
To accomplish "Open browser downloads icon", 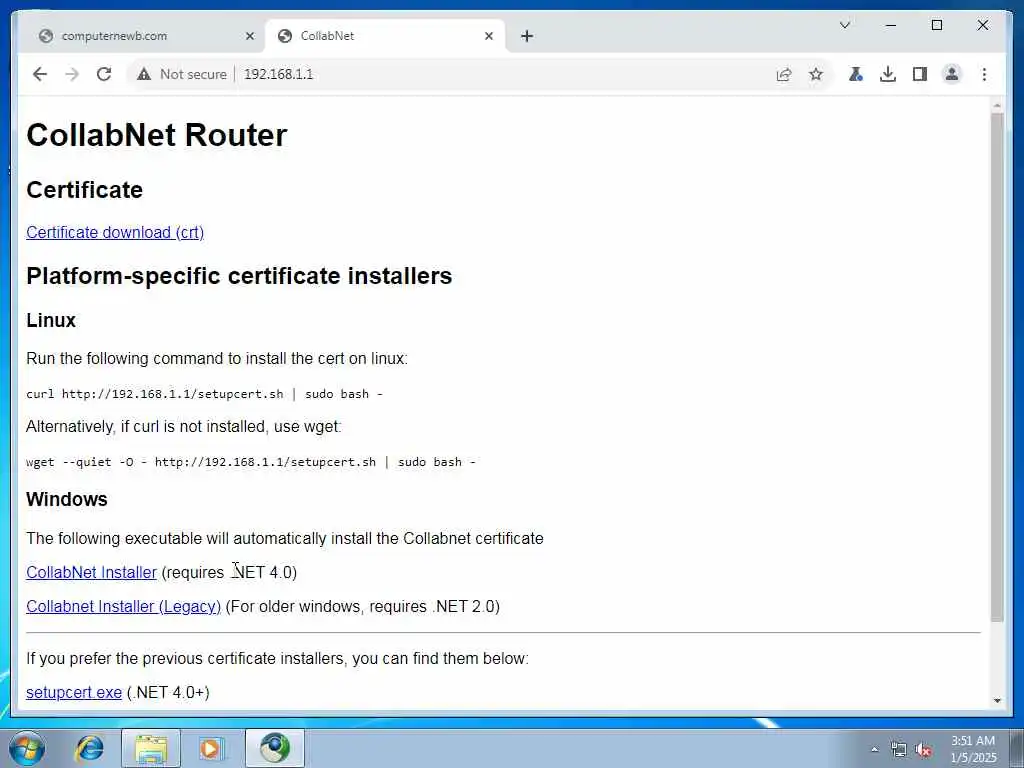I will click(888, 74).
